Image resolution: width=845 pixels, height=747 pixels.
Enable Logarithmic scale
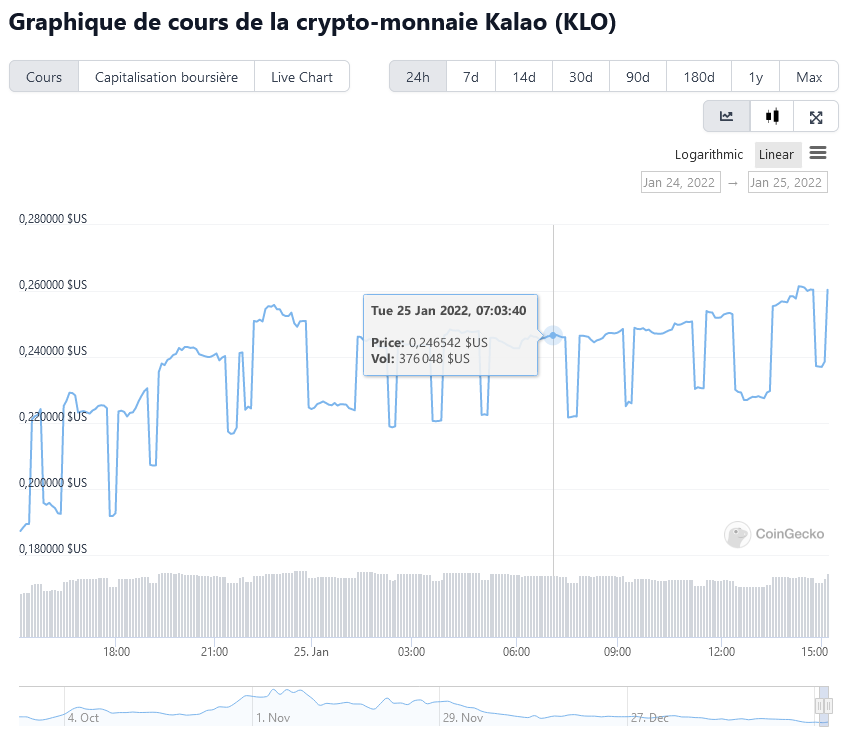tap(709, 154)
